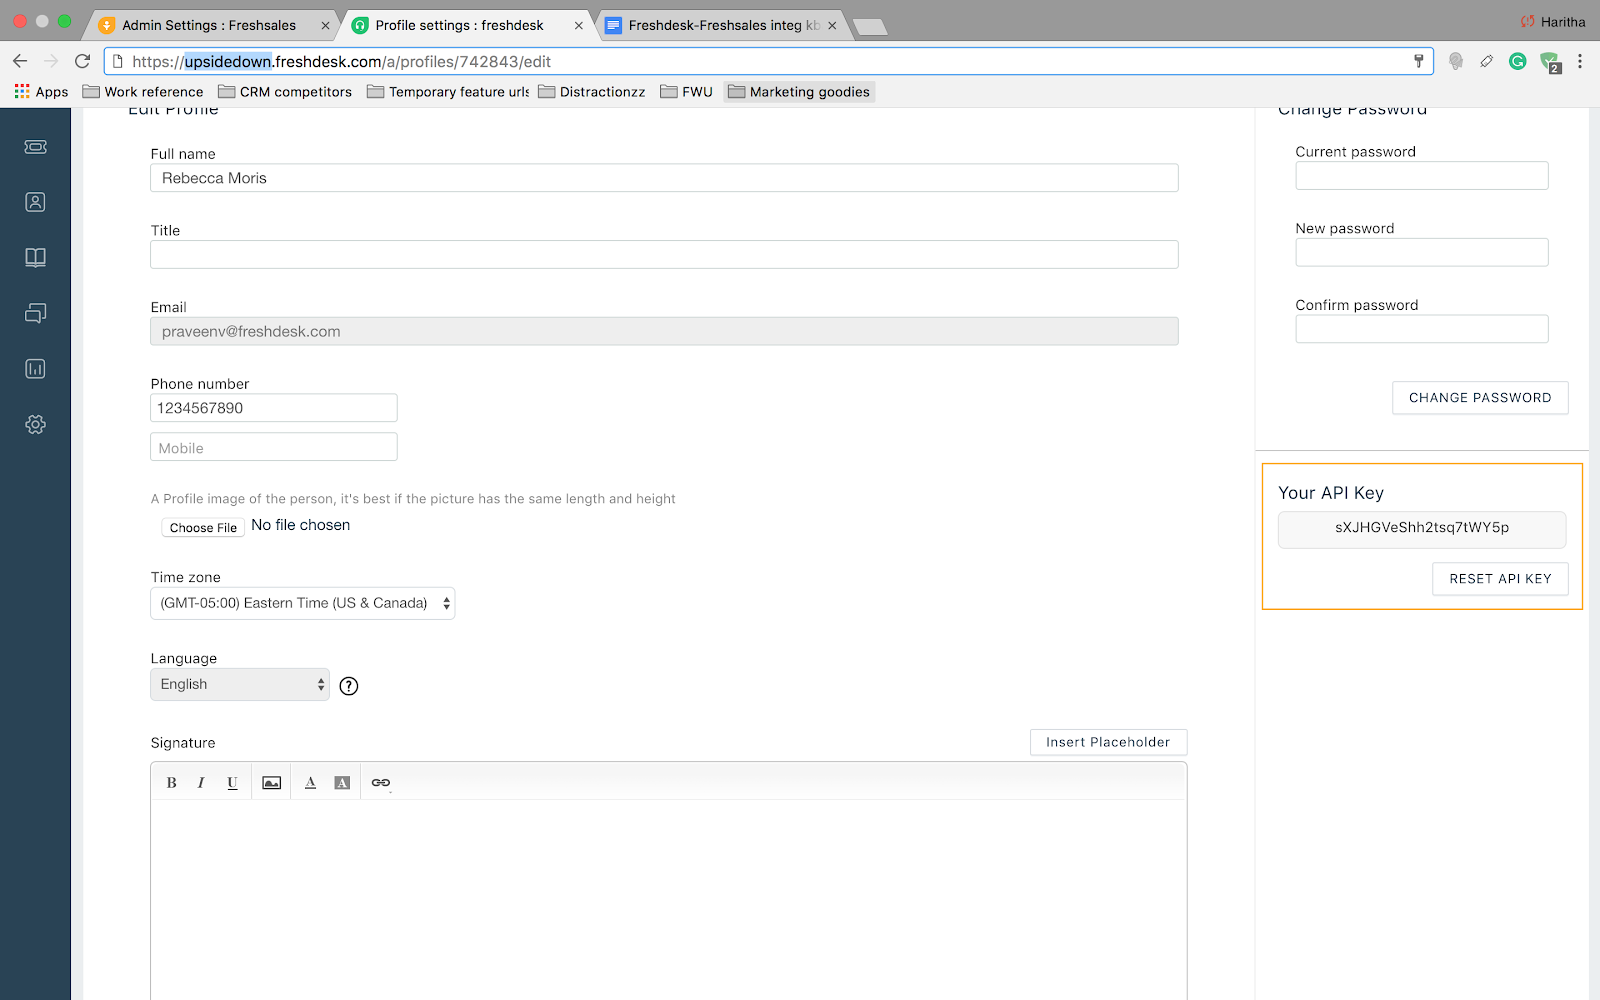This screenshot has height=1000, width=1600.
Task: Click the Reset API Key button
Action: [x=1500, y=579]
